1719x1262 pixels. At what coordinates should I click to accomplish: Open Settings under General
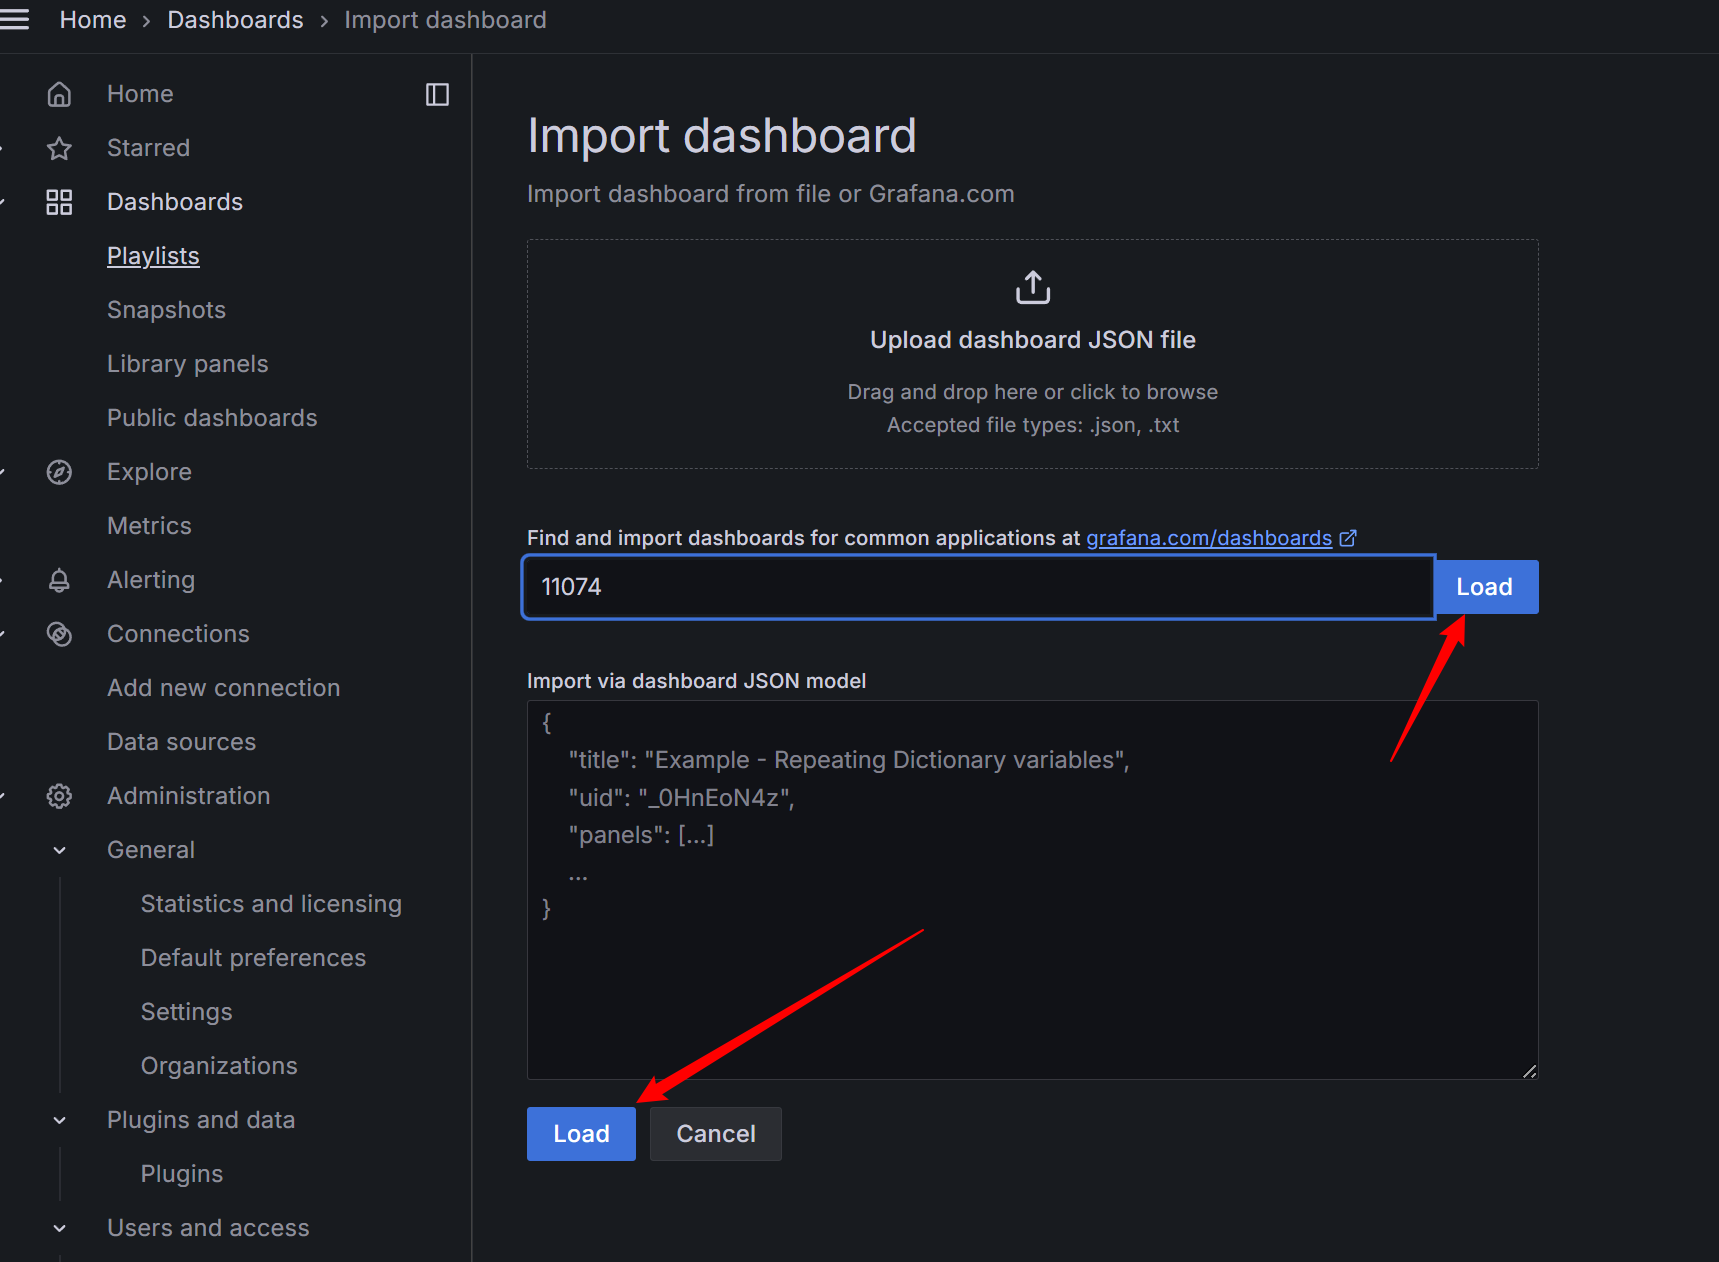[x=186, y=1012]
